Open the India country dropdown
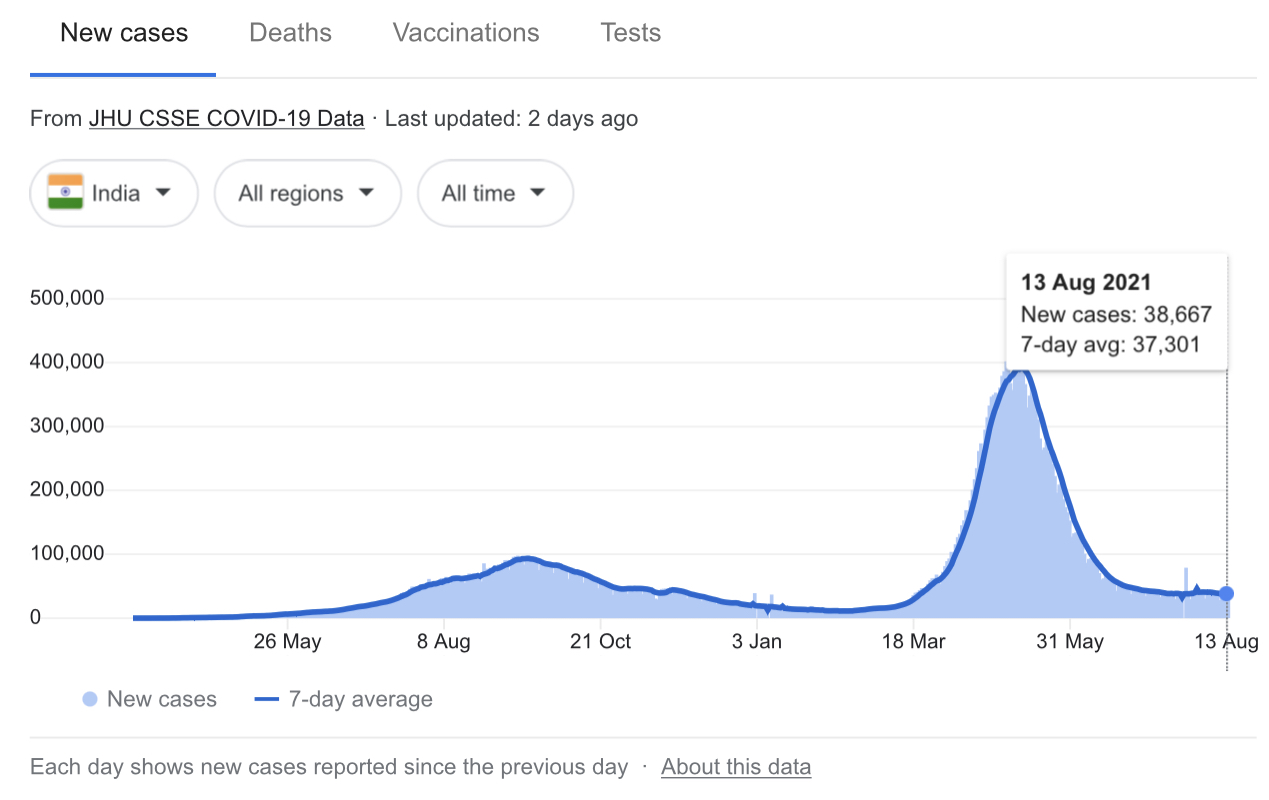The image size is (1269, 800). 114,193
